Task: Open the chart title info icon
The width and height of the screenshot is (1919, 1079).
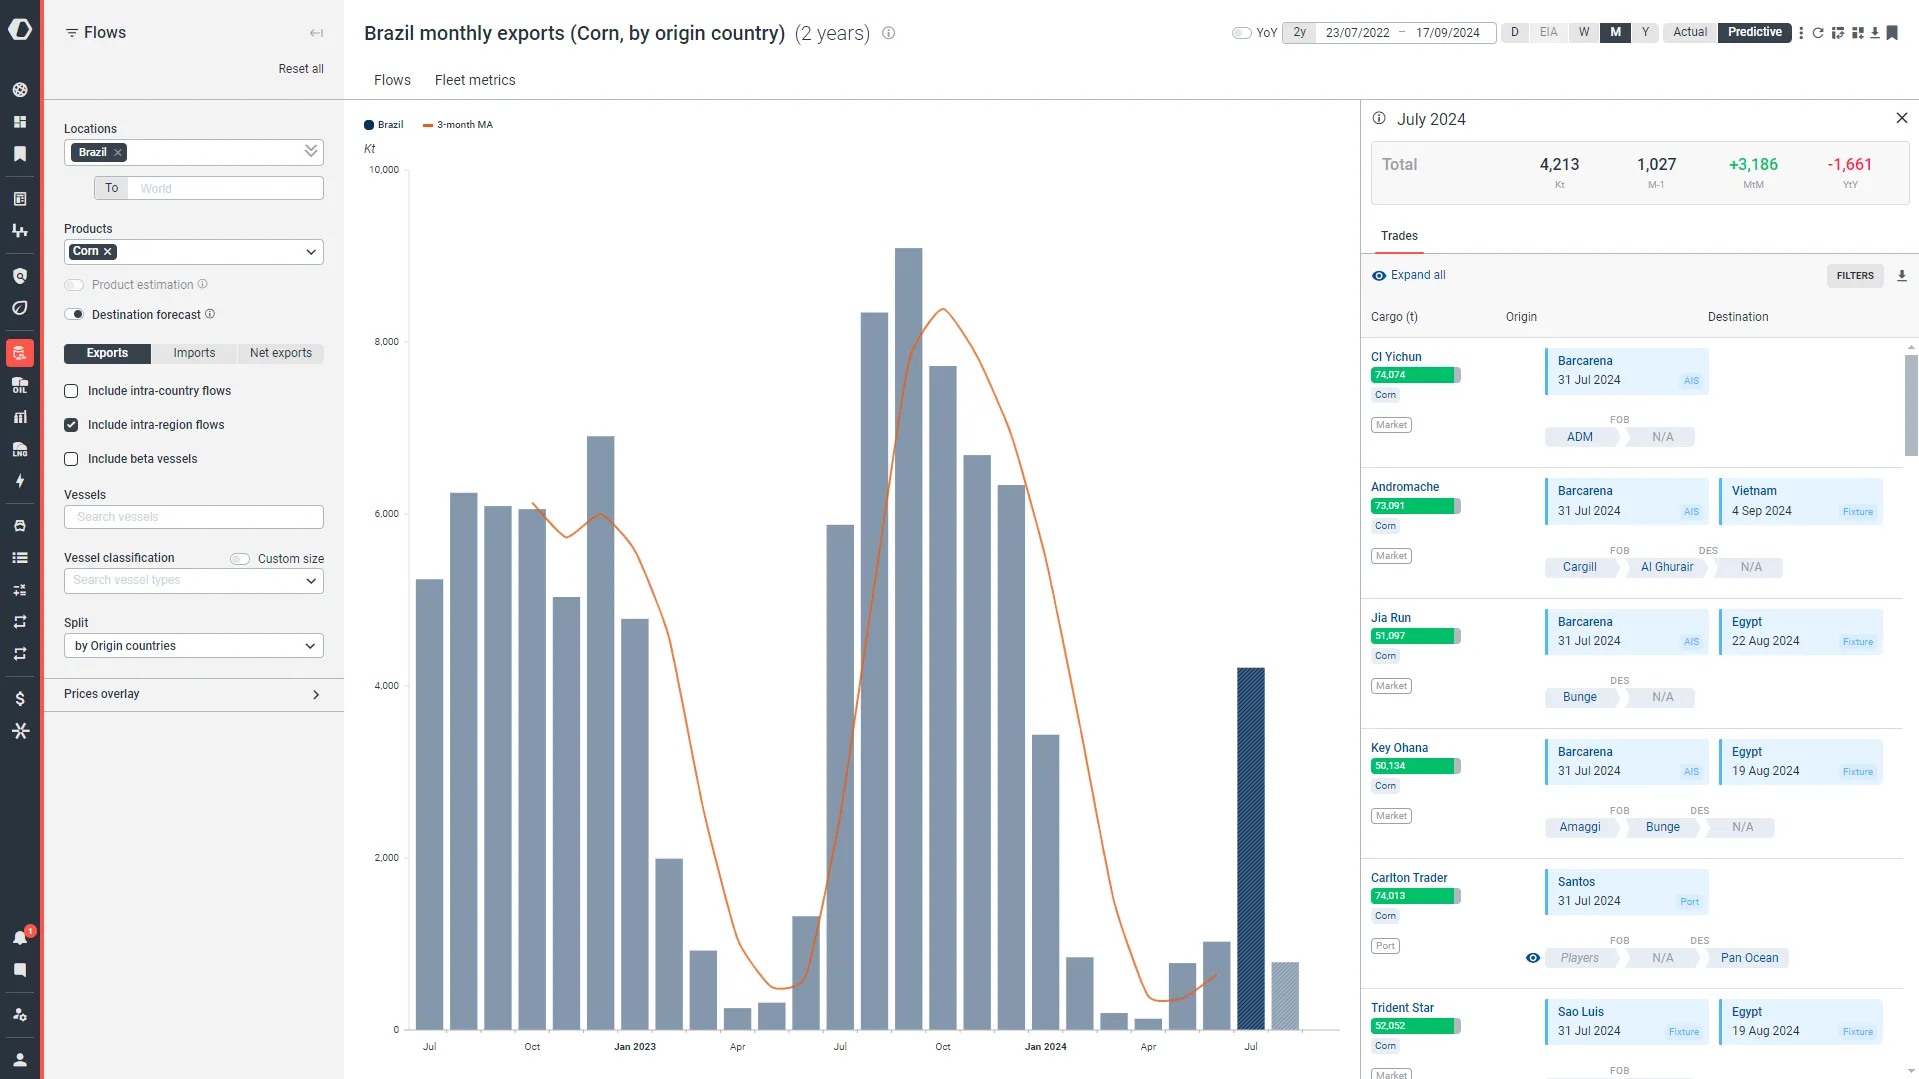Action: 888,33
